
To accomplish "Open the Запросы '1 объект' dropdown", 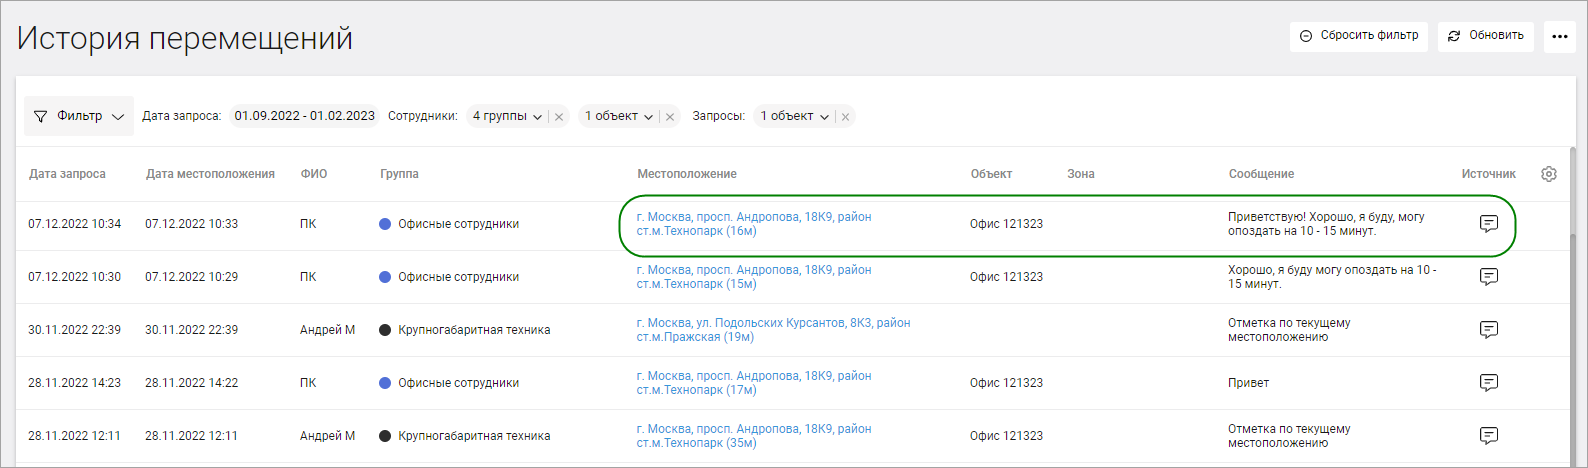I will 794,116.
